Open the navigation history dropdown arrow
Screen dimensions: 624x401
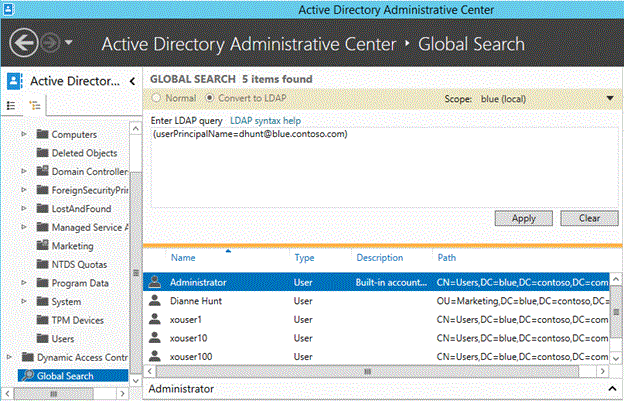pyautogui.click(x=68, y=42)
